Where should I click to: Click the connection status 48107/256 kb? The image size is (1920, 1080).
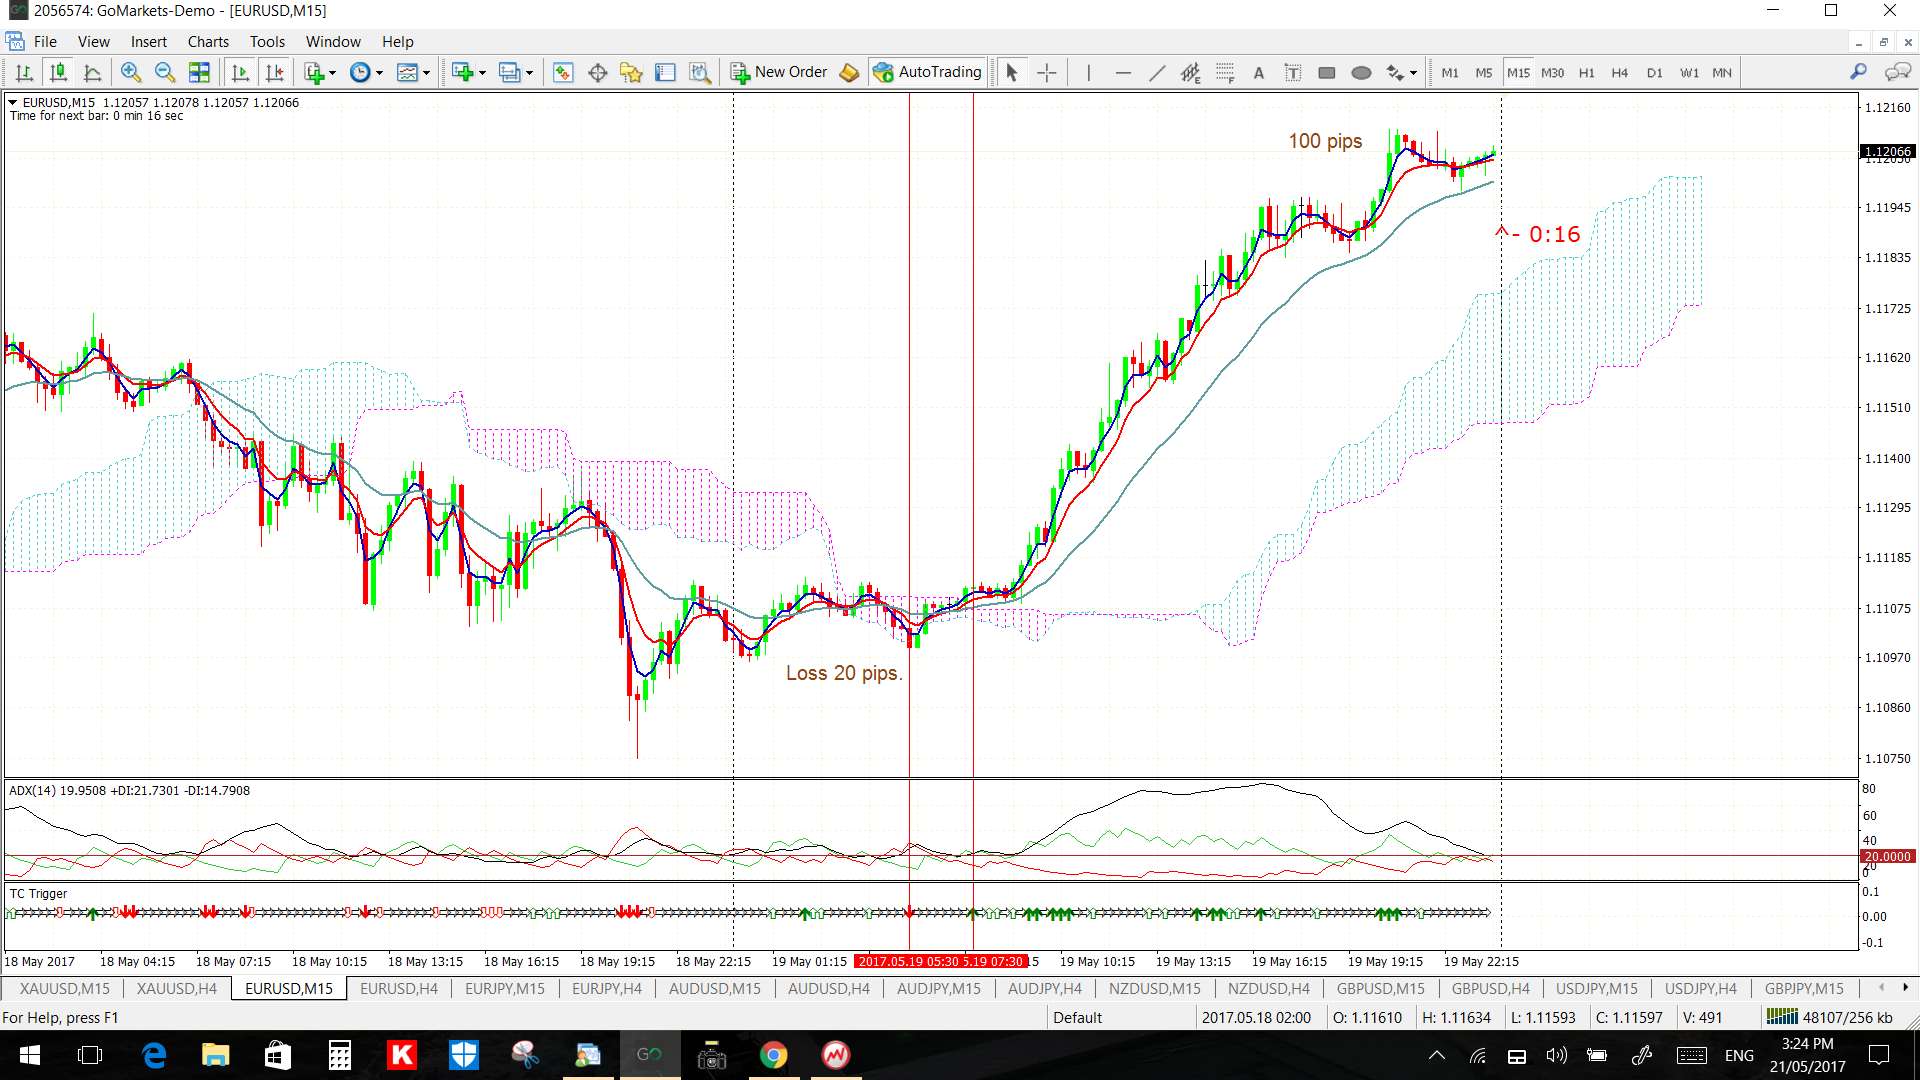pyautogui.click(x=1829, y=1017)
